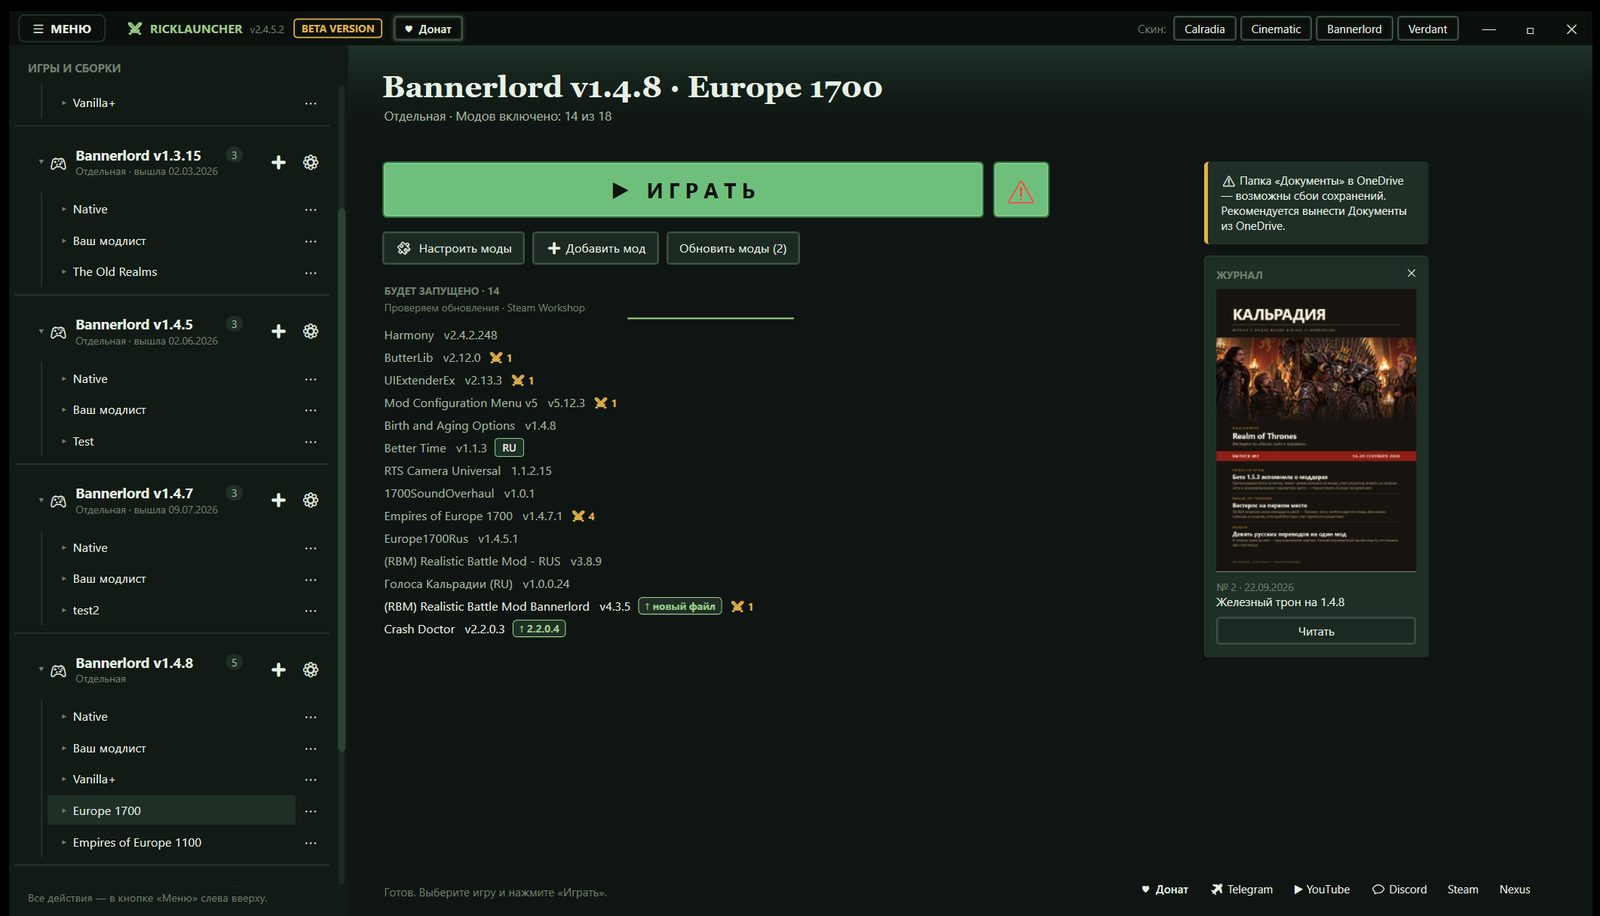Open gear settings for Bannerlord v1.4.7
1600x916 pixels.
pos(311,500)
